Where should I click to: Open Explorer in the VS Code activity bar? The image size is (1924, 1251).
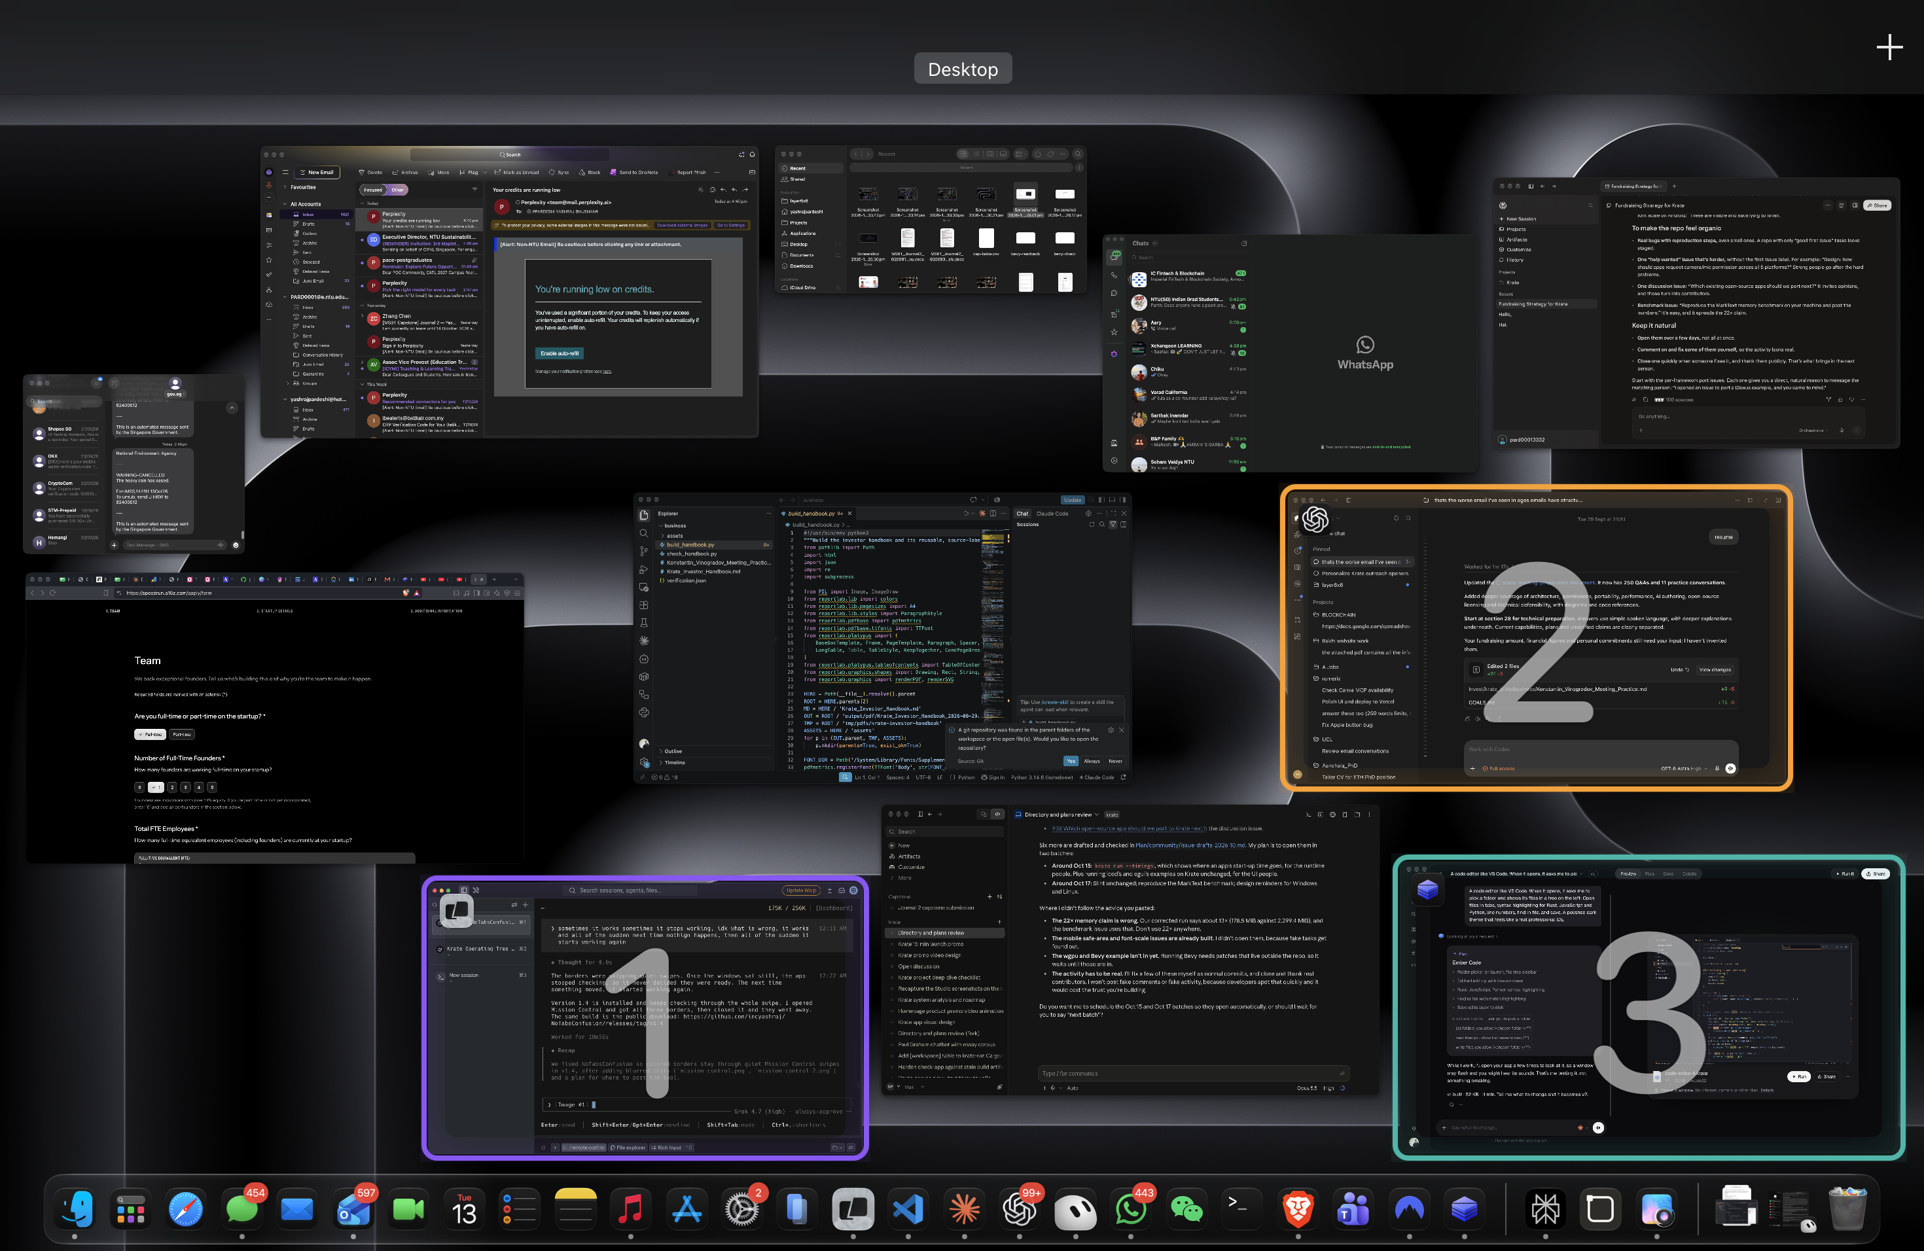coord(643,515)
